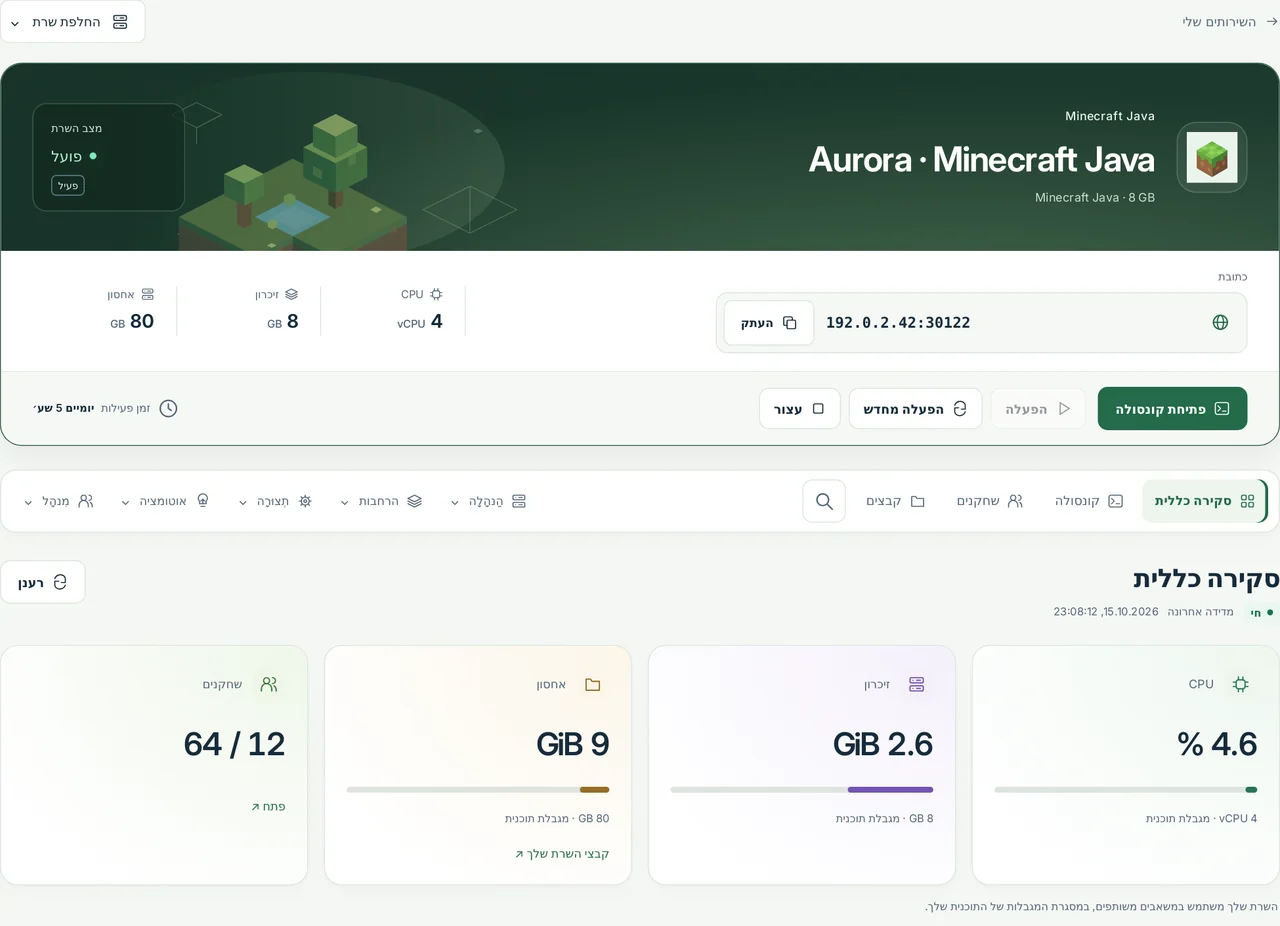The width and height of the screenshot is (1280, 926).
Task: Open the קבצים tab
Action: pyautogui.click(x=895, y=501)
